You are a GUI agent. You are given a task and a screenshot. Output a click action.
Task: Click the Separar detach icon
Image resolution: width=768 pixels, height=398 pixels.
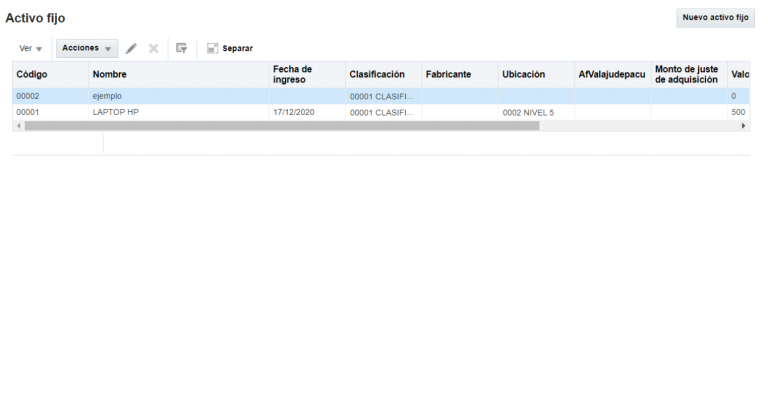212,48
